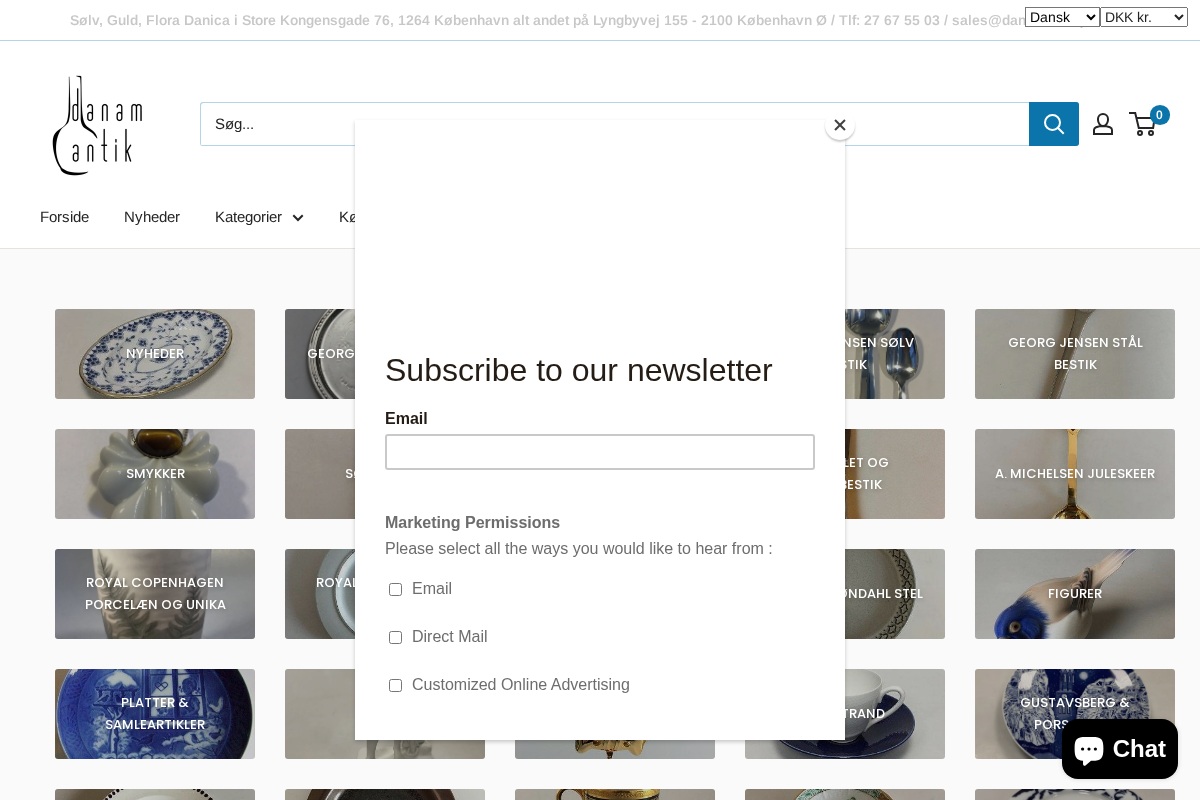
Task: Click the search magnifier icon
Action: point(1053,123)
